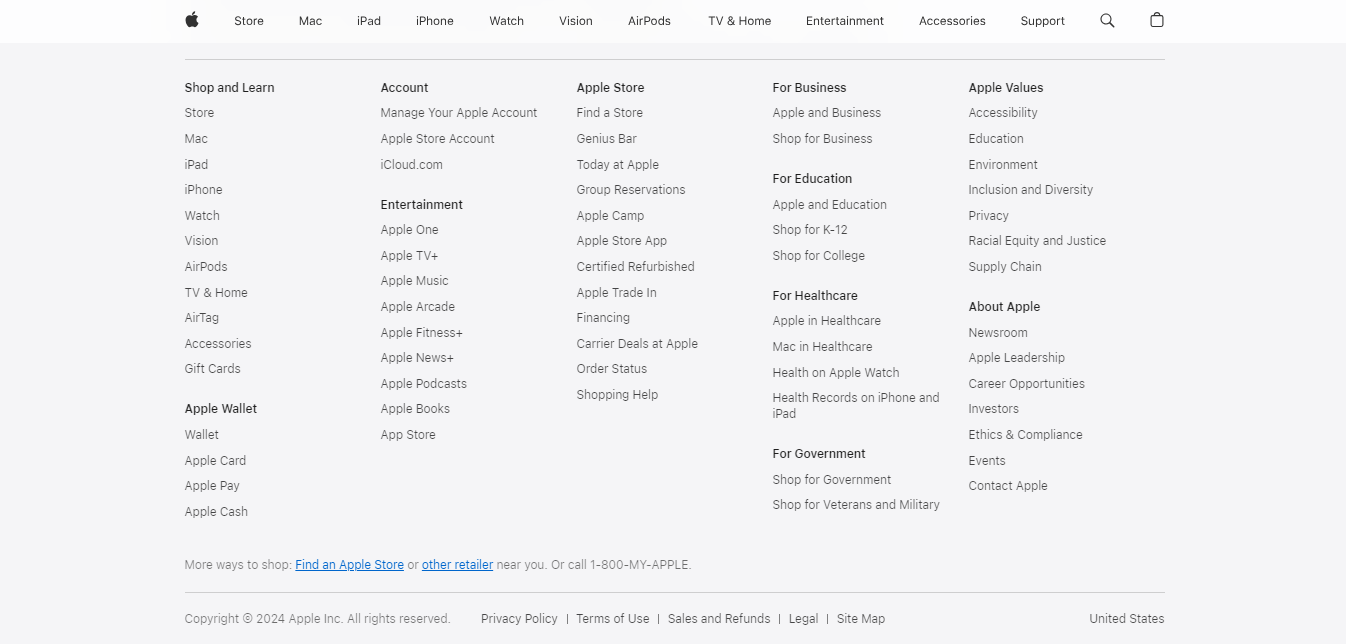The width and height of the screenshot is (1346, 644).
Task: Open the Health on Apple Watch link
Action: pyautogui.click(x=836, y=373)
